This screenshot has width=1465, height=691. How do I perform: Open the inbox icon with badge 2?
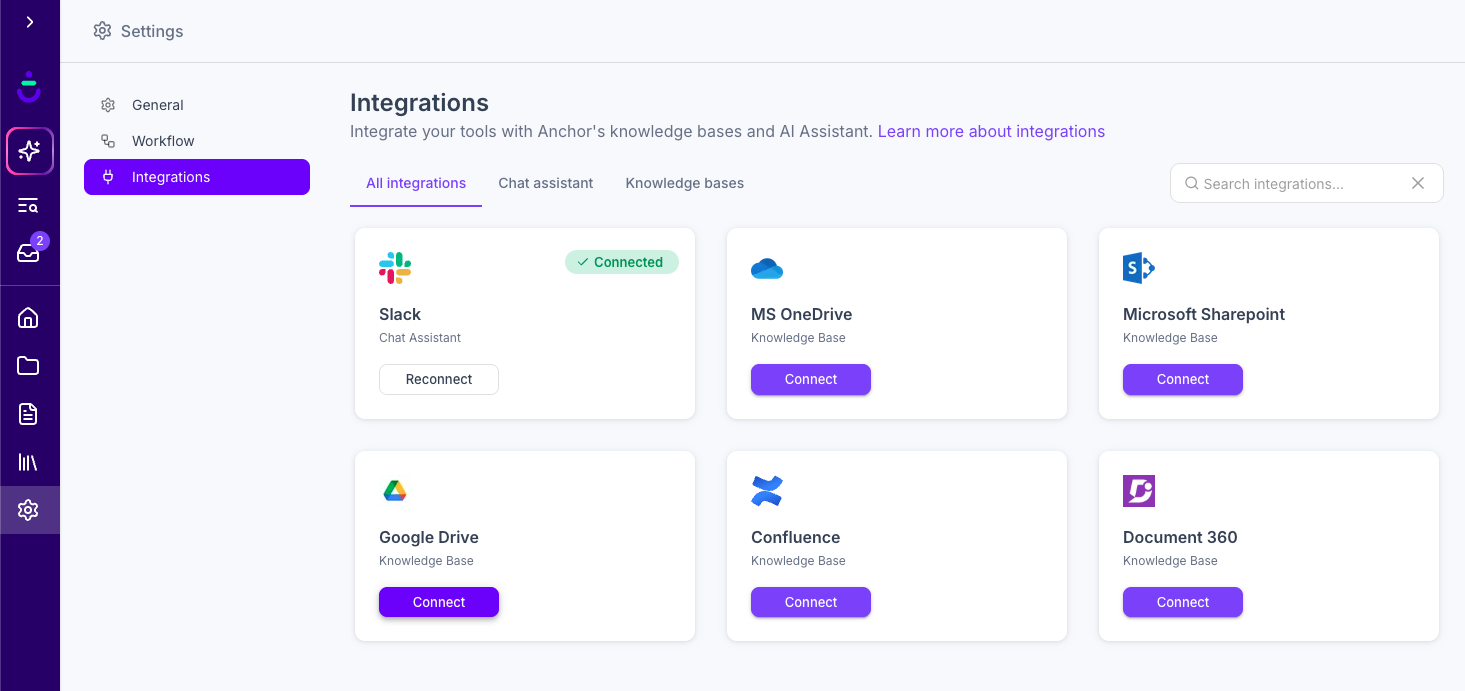28,253
